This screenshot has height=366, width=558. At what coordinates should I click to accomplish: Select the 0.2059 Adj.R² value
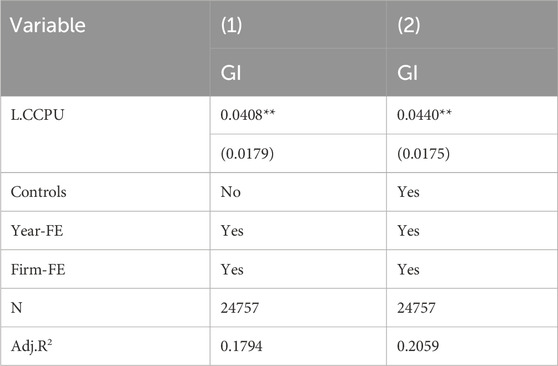click(418, 346)
